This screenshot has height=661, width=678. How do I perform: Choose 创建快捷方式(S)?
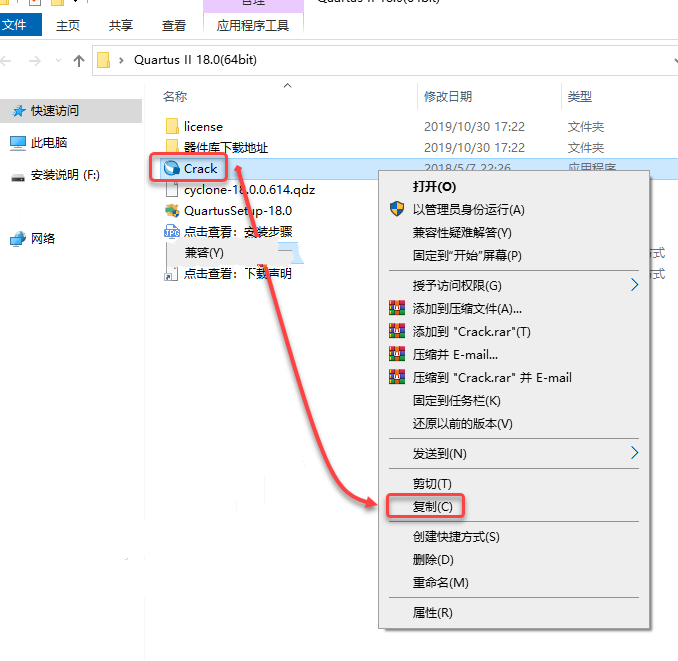click(456, 537)
